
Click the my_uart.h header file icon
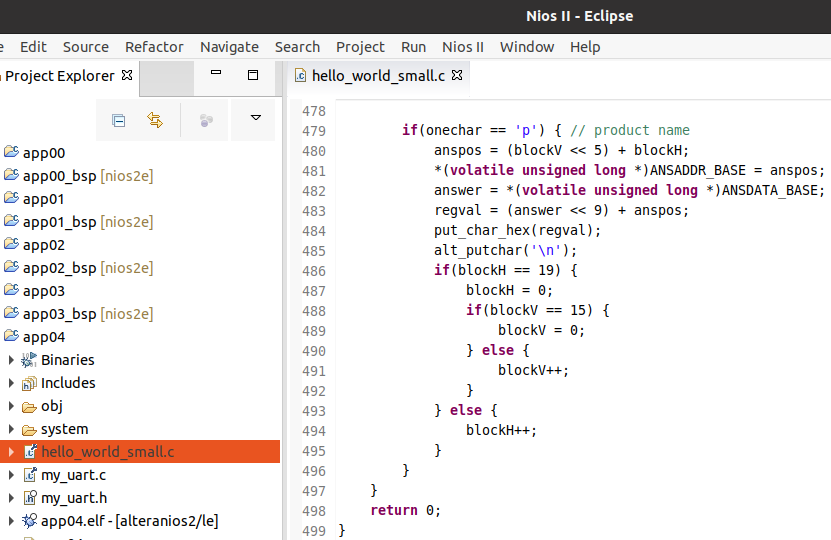(x=30, y=498)
